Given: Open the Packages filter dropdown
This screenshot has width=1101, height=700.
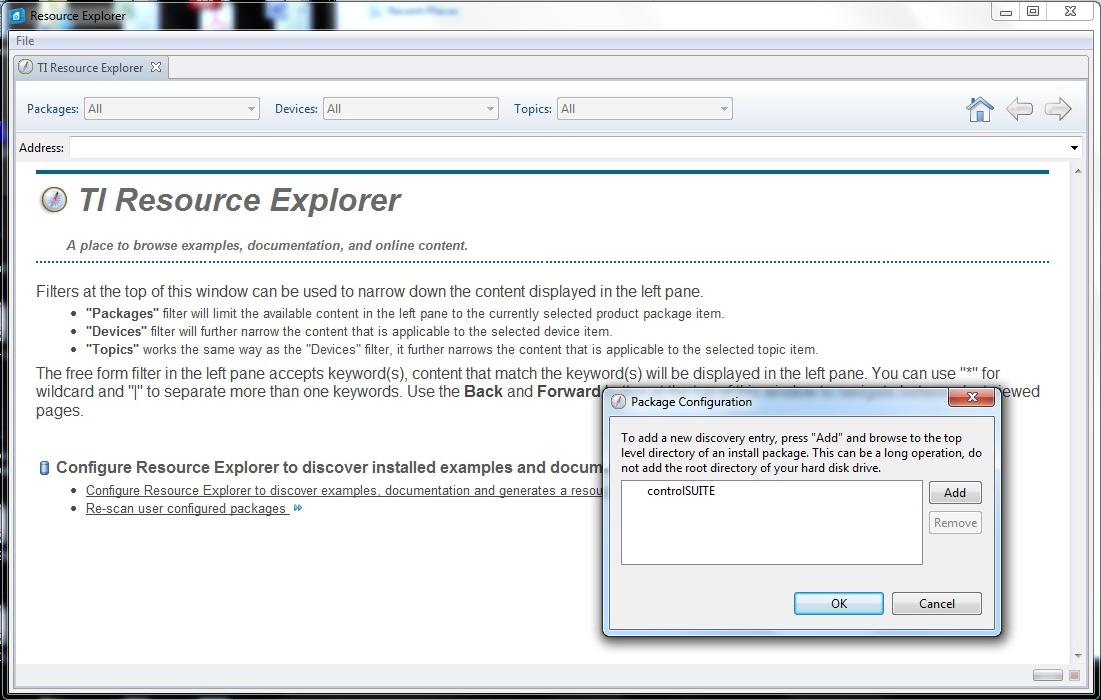Looking at the screenshot, I should 171,109.
